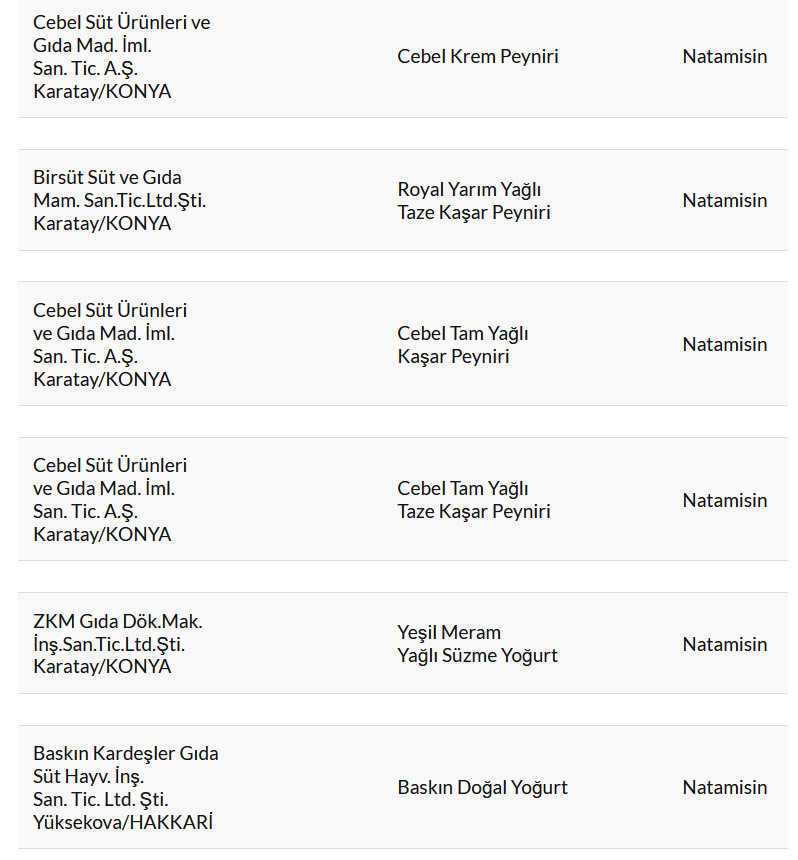Click the Birsüt Süt ve Gıda company name
Screen dimensions: 798x860
107,178
